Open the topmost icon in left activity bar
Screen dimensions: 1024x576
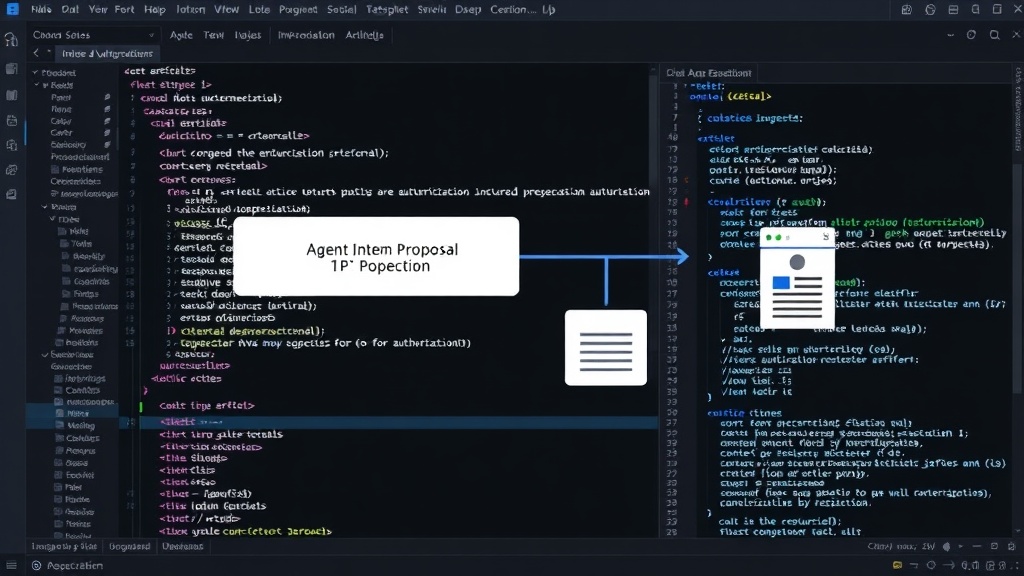tap(11, 40)
